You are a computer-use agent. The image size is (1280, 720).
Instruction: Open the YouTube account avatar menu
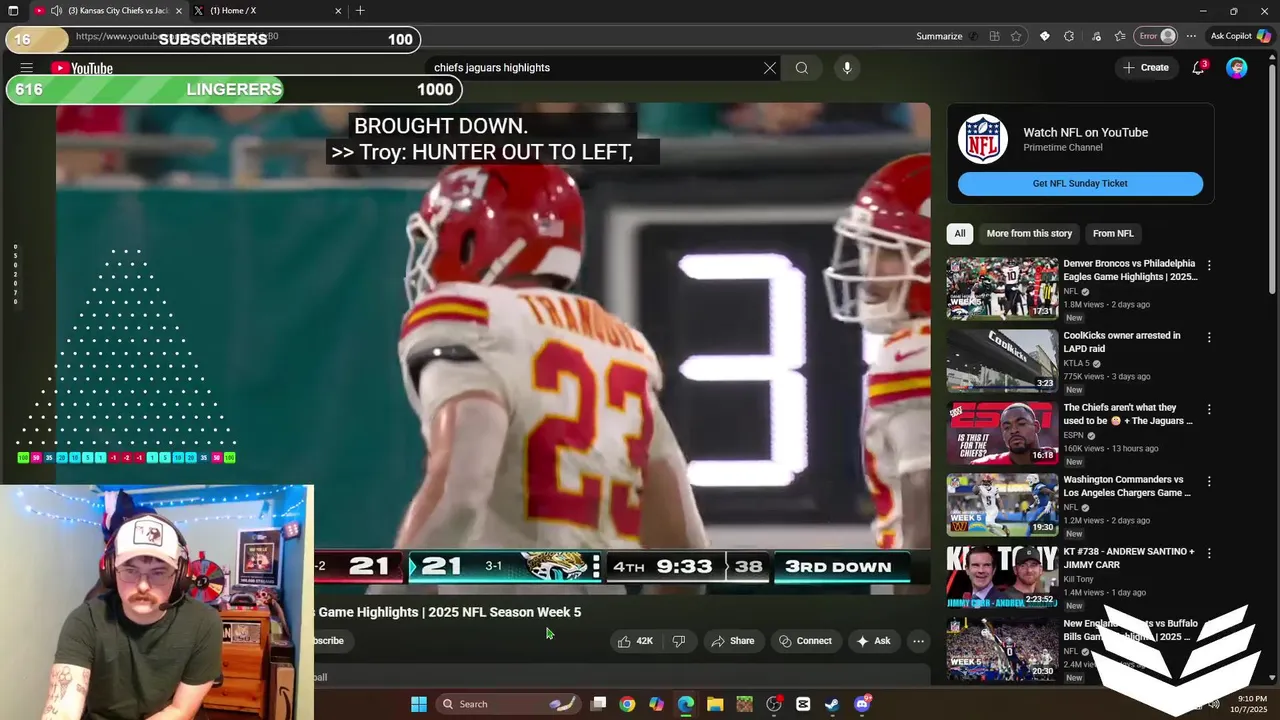1237,68
